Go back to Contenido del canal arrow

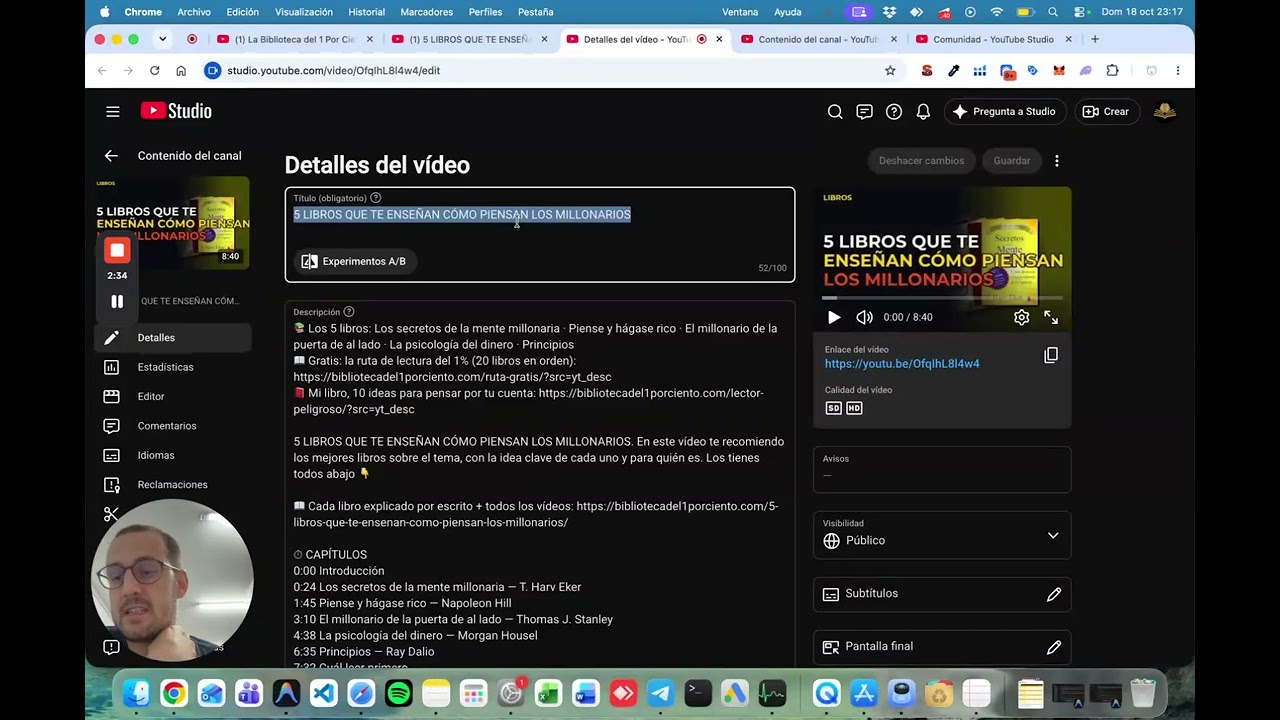[x=111, y=156]
